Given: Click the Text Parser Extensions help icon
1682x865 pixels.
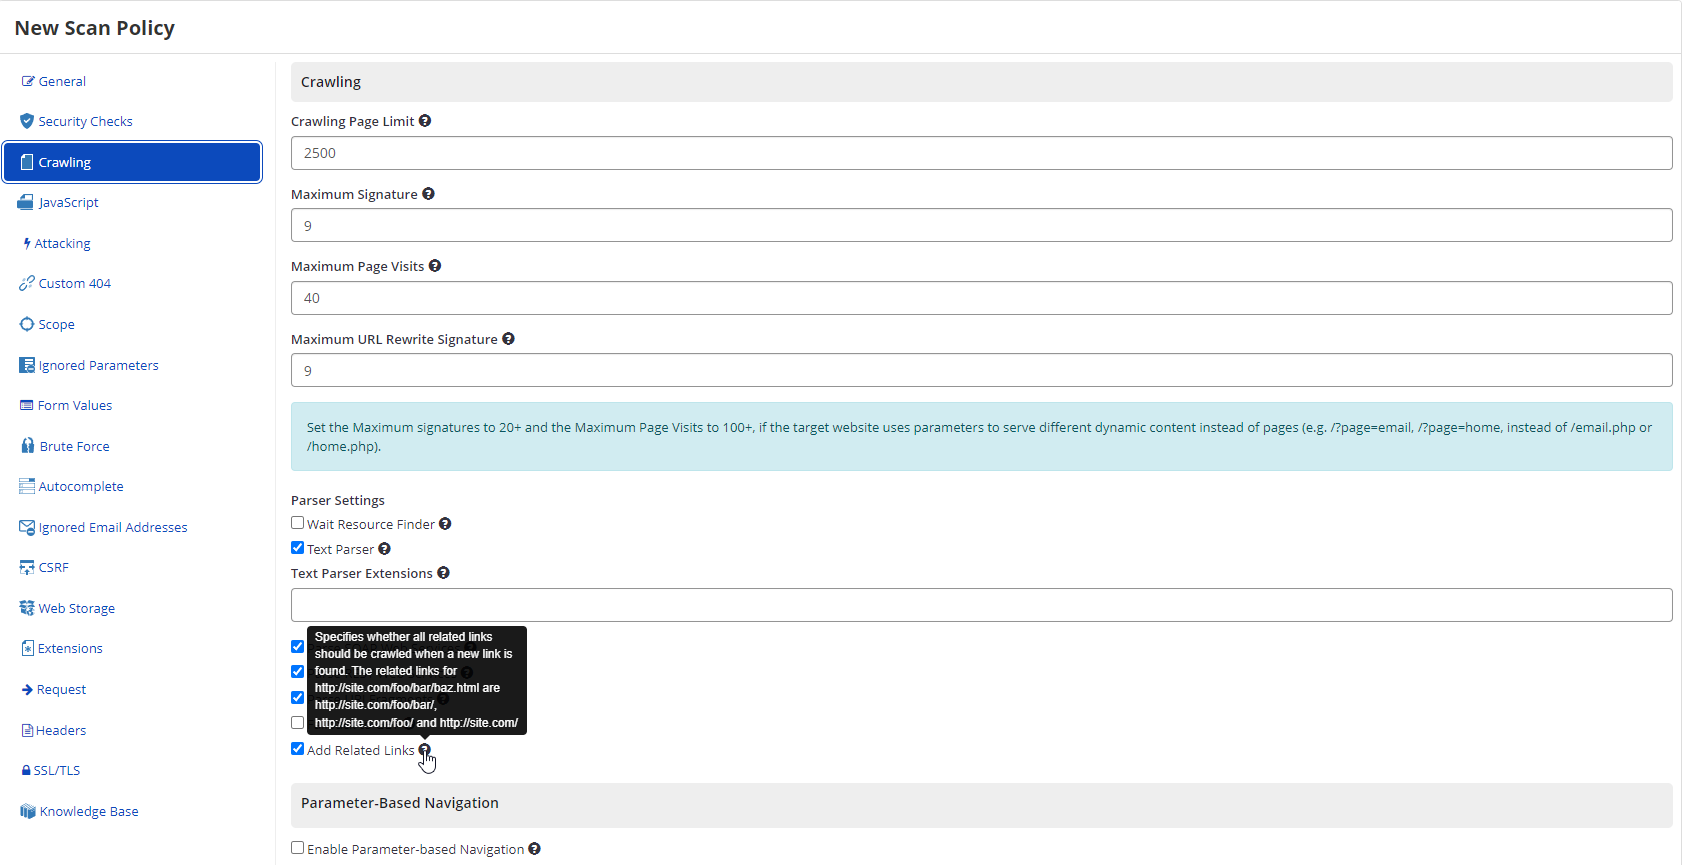Looking at the screenshot, I should 443,573.
